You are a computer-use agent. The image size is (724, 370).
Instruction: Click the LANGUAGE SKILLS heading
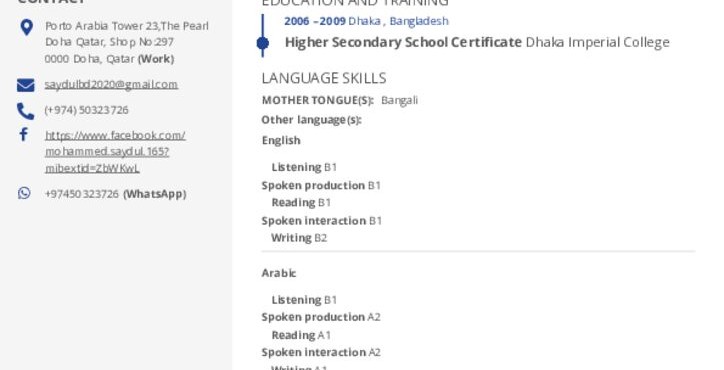(324, 78)
